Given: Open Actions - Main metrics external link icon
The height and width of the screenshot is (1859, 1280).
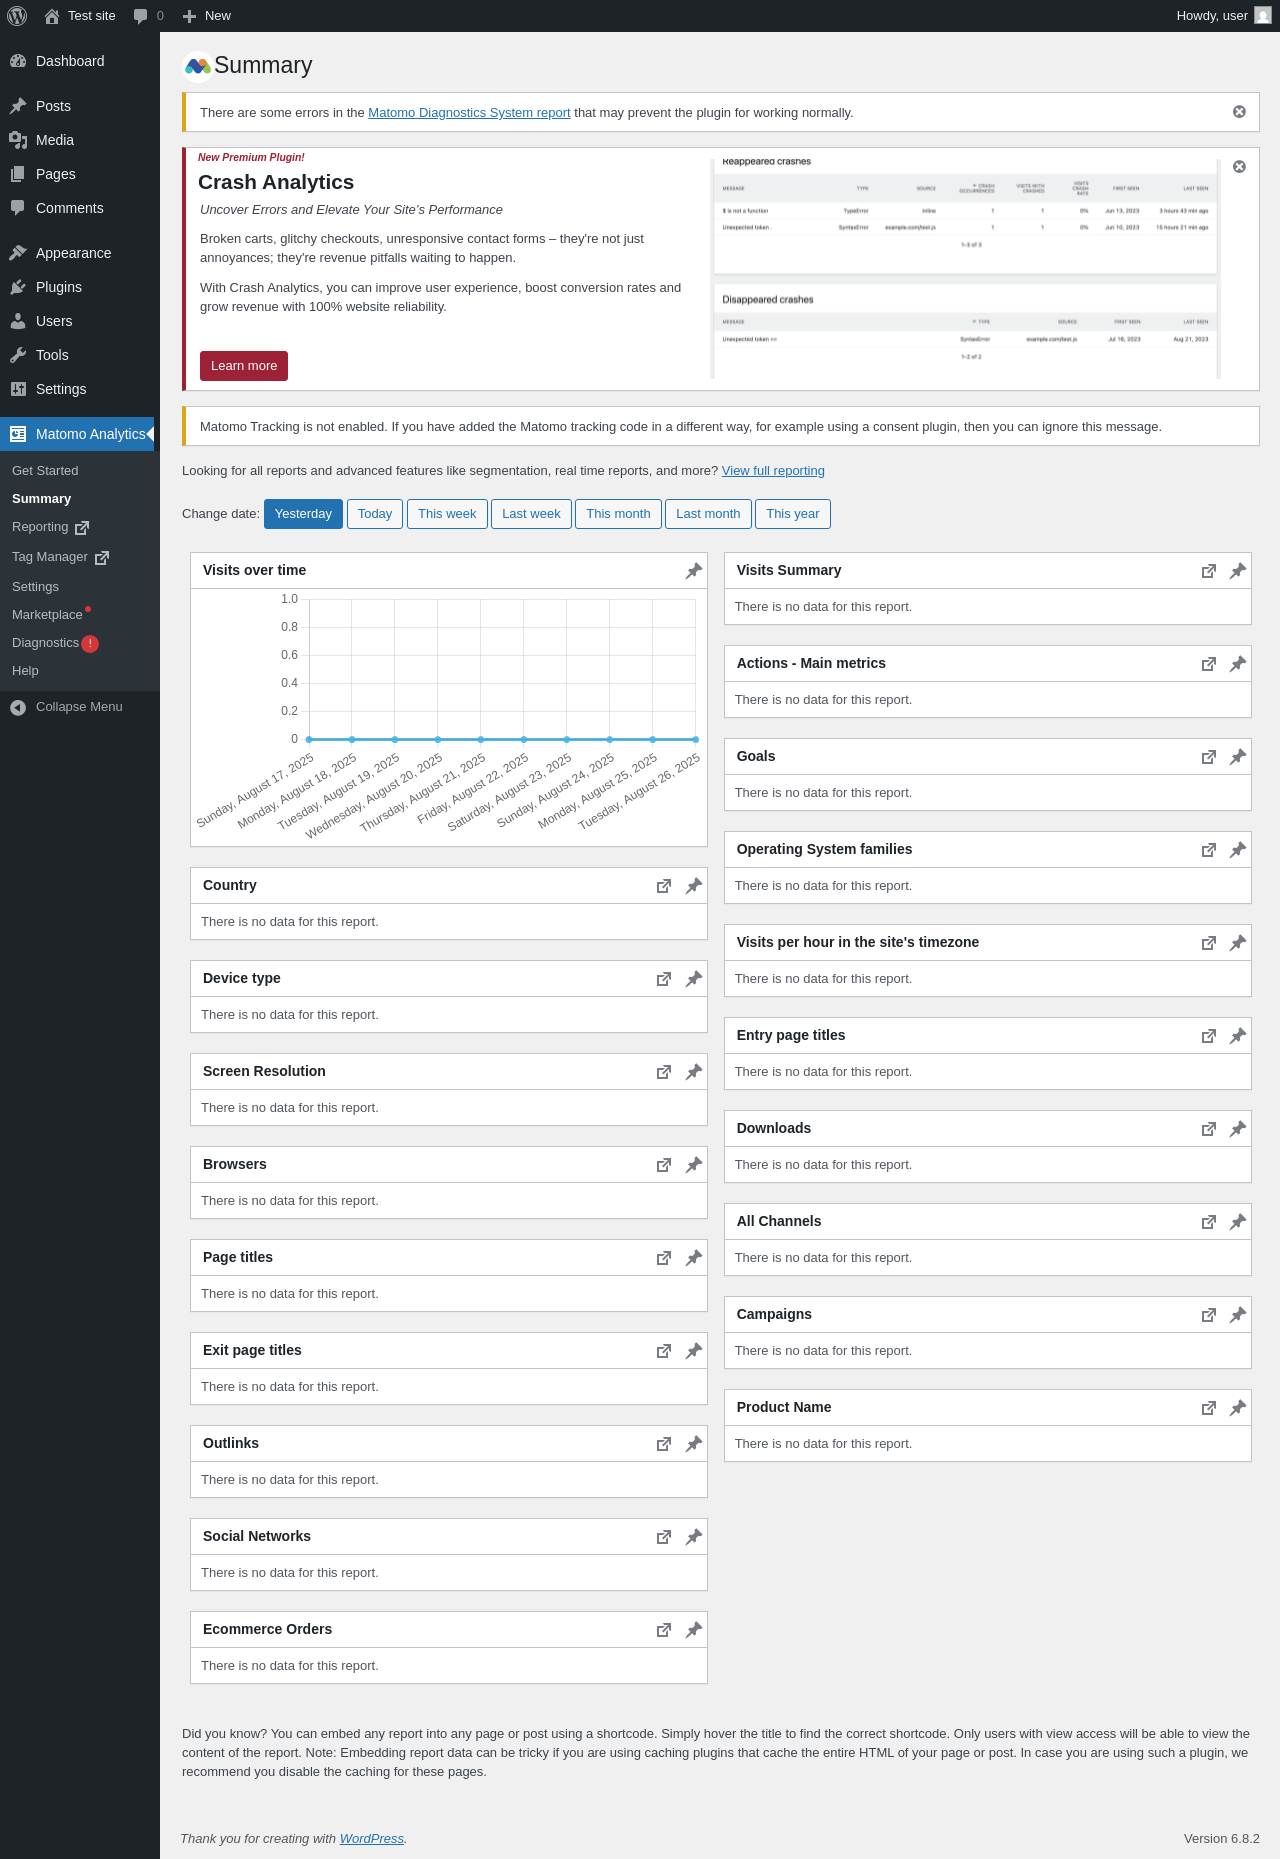Looking at the screenshot, I should point(1209,664).
